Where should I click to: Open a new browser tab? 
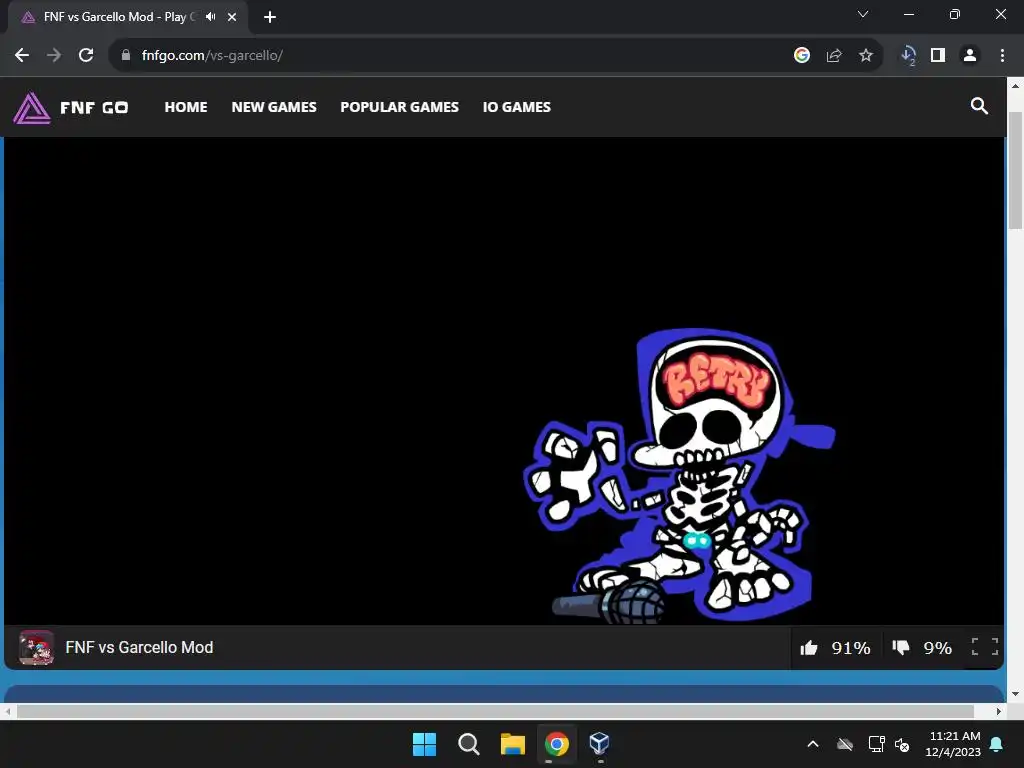pos(270,17)
